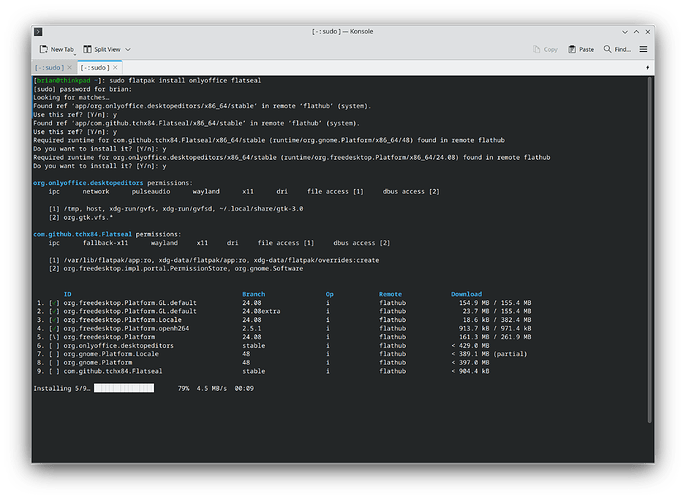Minimize the Konsole window
The image size is (685, 500).
pos(625,32)
